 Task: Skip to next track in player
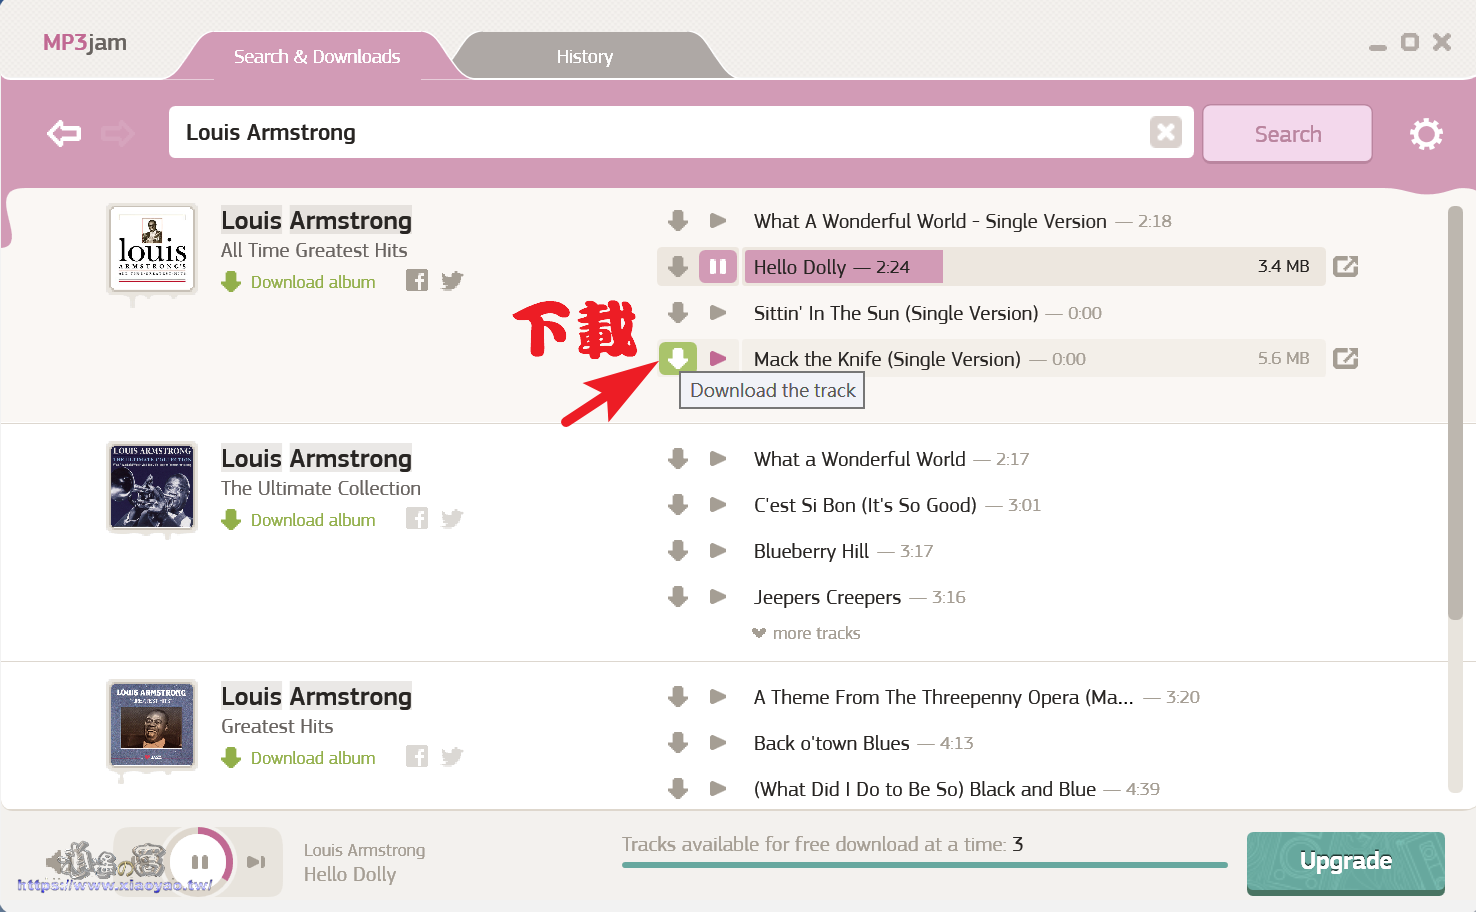255,861
